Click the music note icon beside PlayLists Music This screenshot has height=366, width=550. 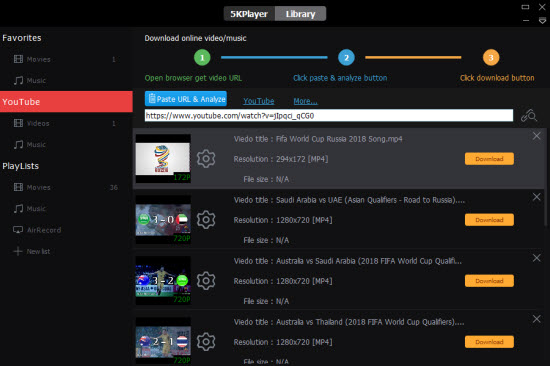tap(18, 208)
